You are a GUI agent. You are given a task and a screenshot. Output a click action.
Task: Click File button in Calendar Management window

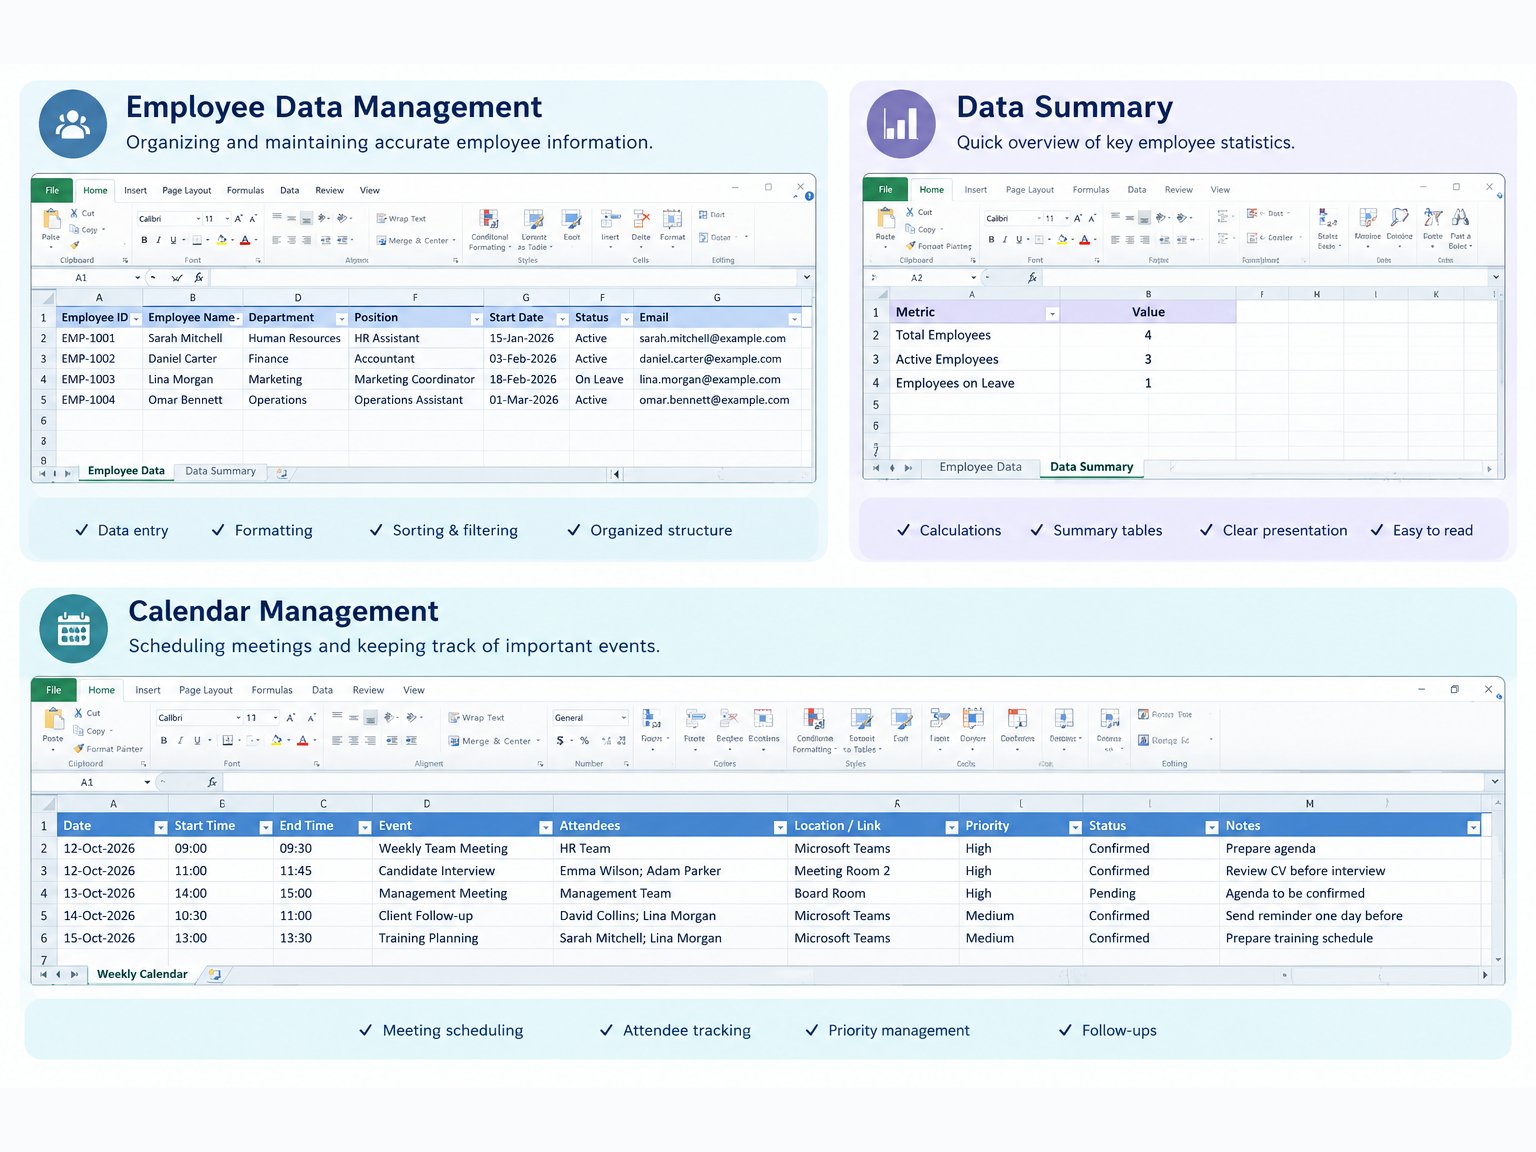pos(54,690)
